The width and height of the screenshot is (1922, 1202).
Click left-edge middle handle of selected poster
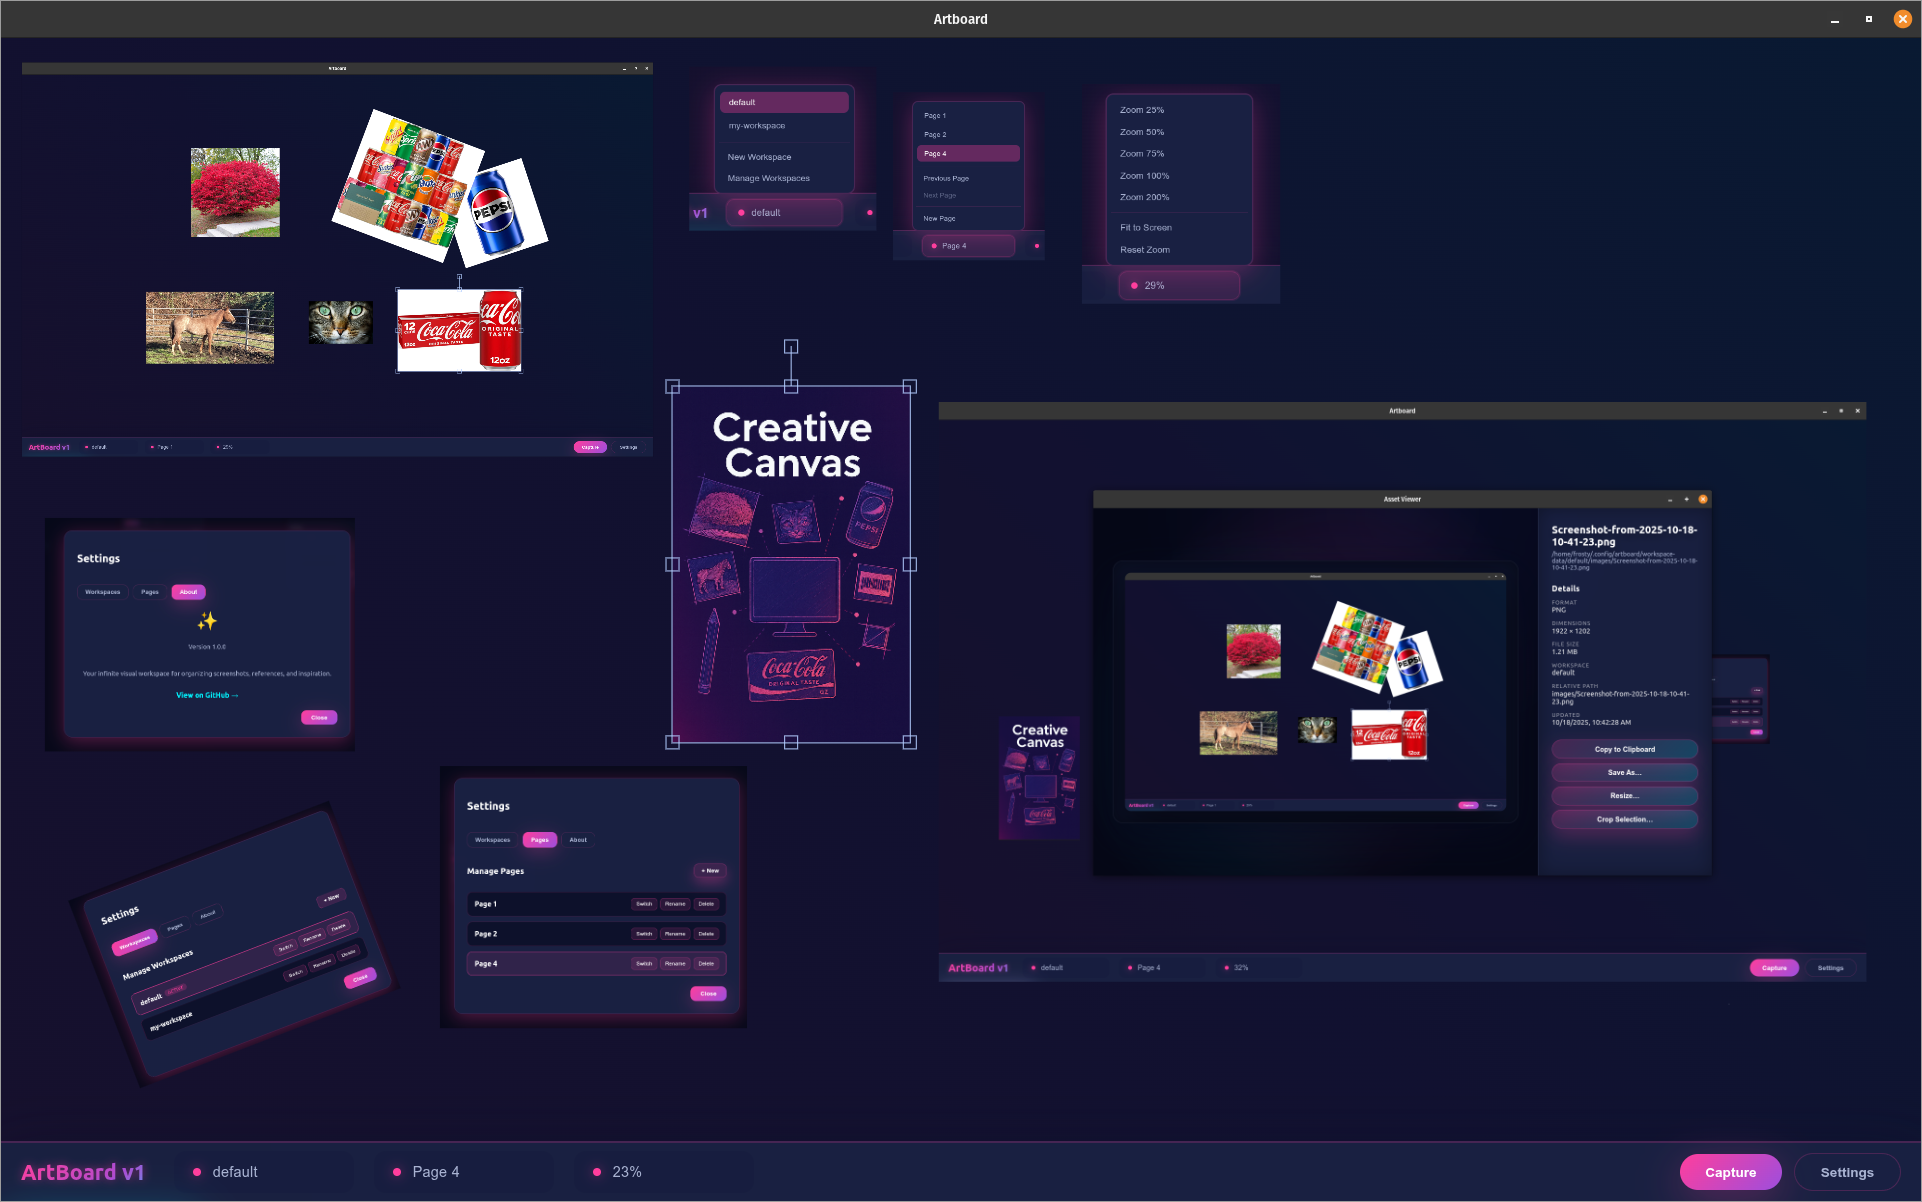[673, 564]
